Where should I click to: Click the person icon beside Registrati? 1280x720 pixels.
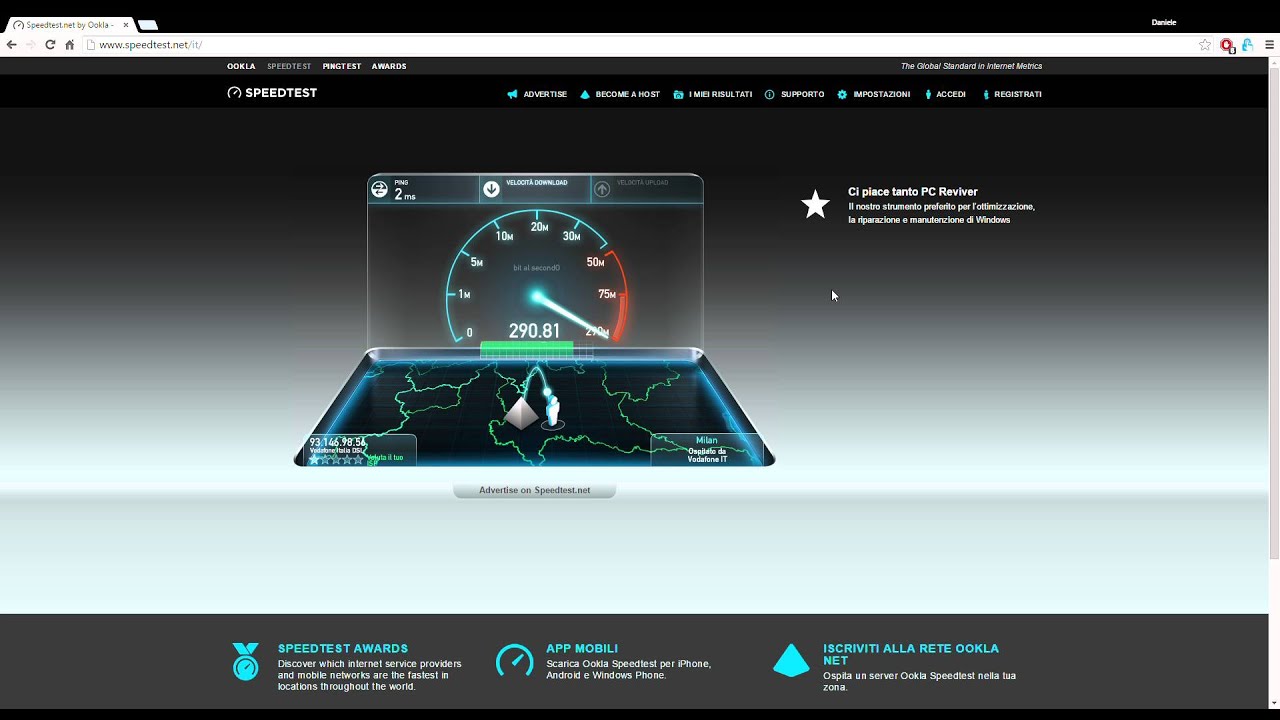986,94
